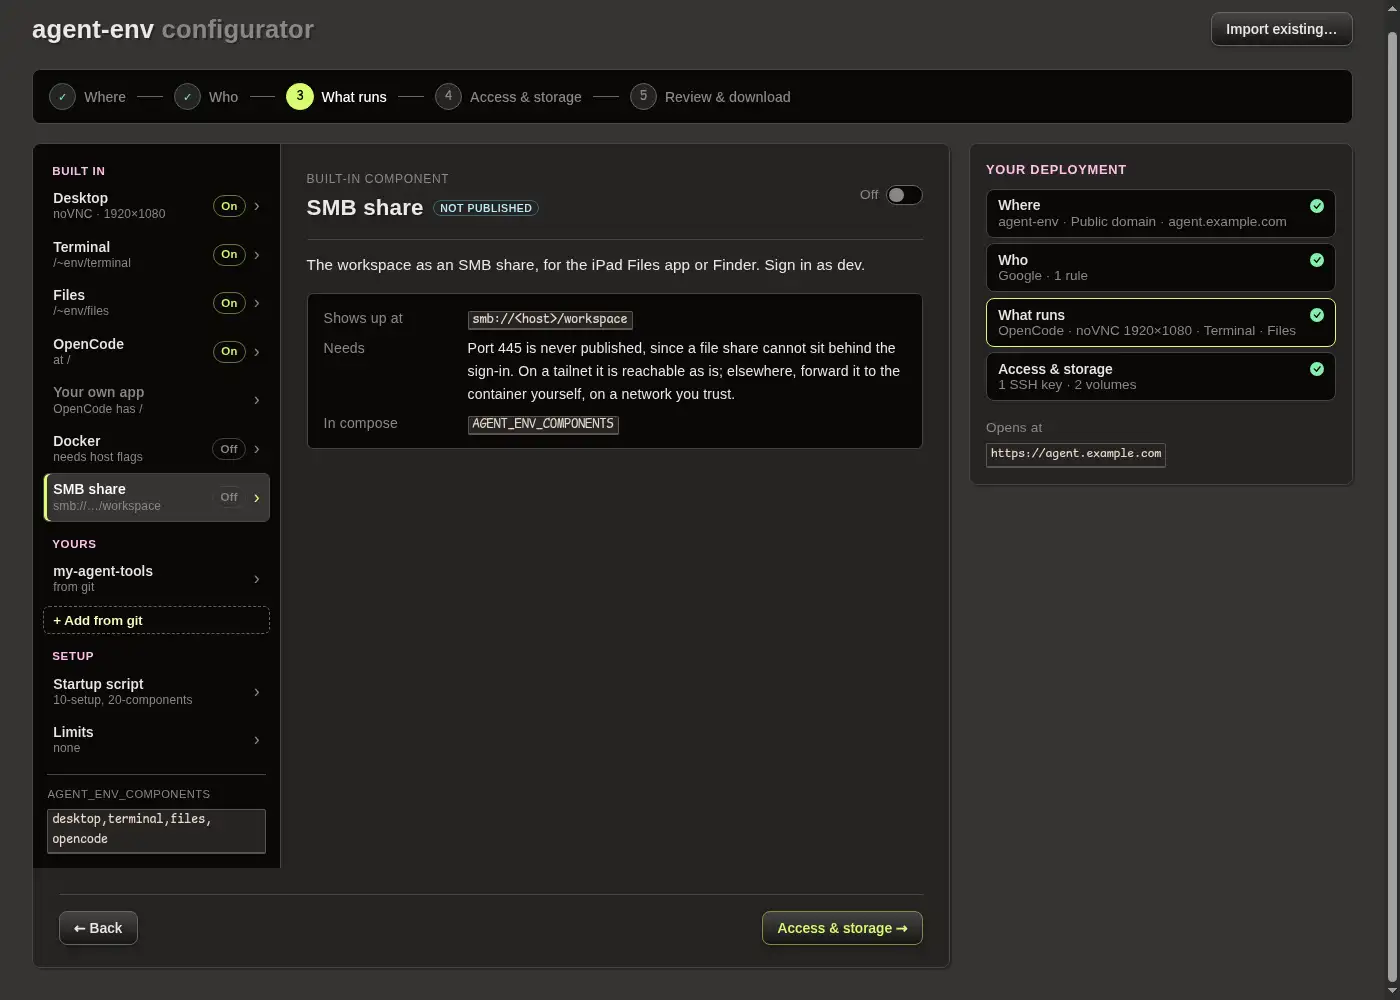This screenshot has height=1000, width=1400.
Task: Click the Who step checkmark circle
Action: pyautogui.click(x=187, y=97)
